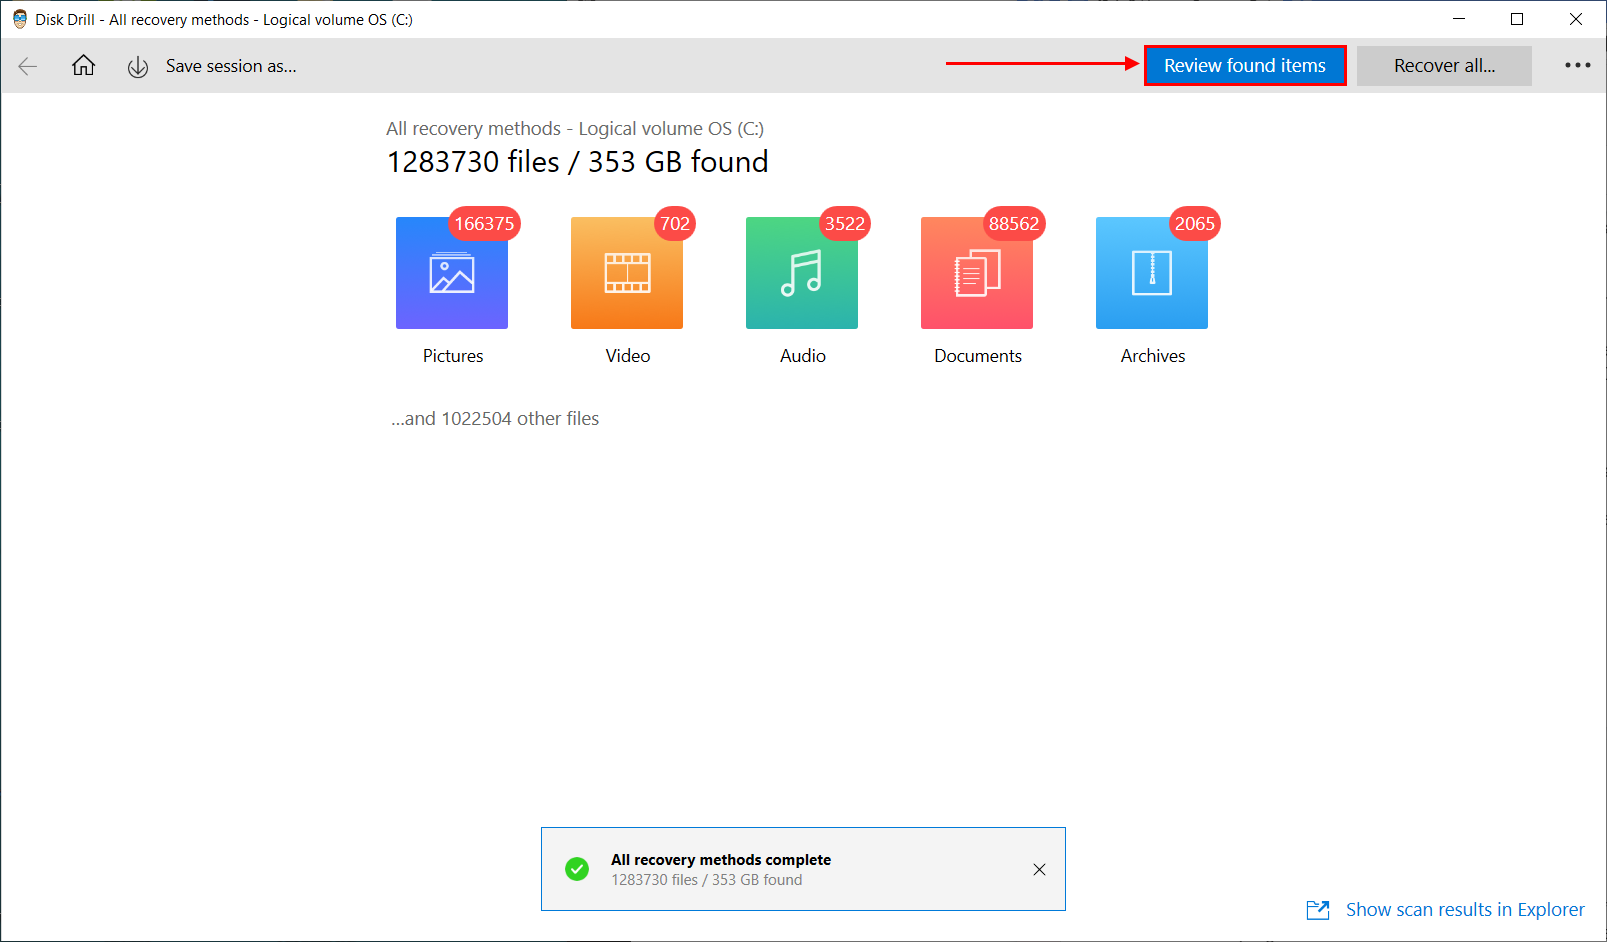Click the 702 badge on Video
1607x942 pixels.
(x=675, y=224)
